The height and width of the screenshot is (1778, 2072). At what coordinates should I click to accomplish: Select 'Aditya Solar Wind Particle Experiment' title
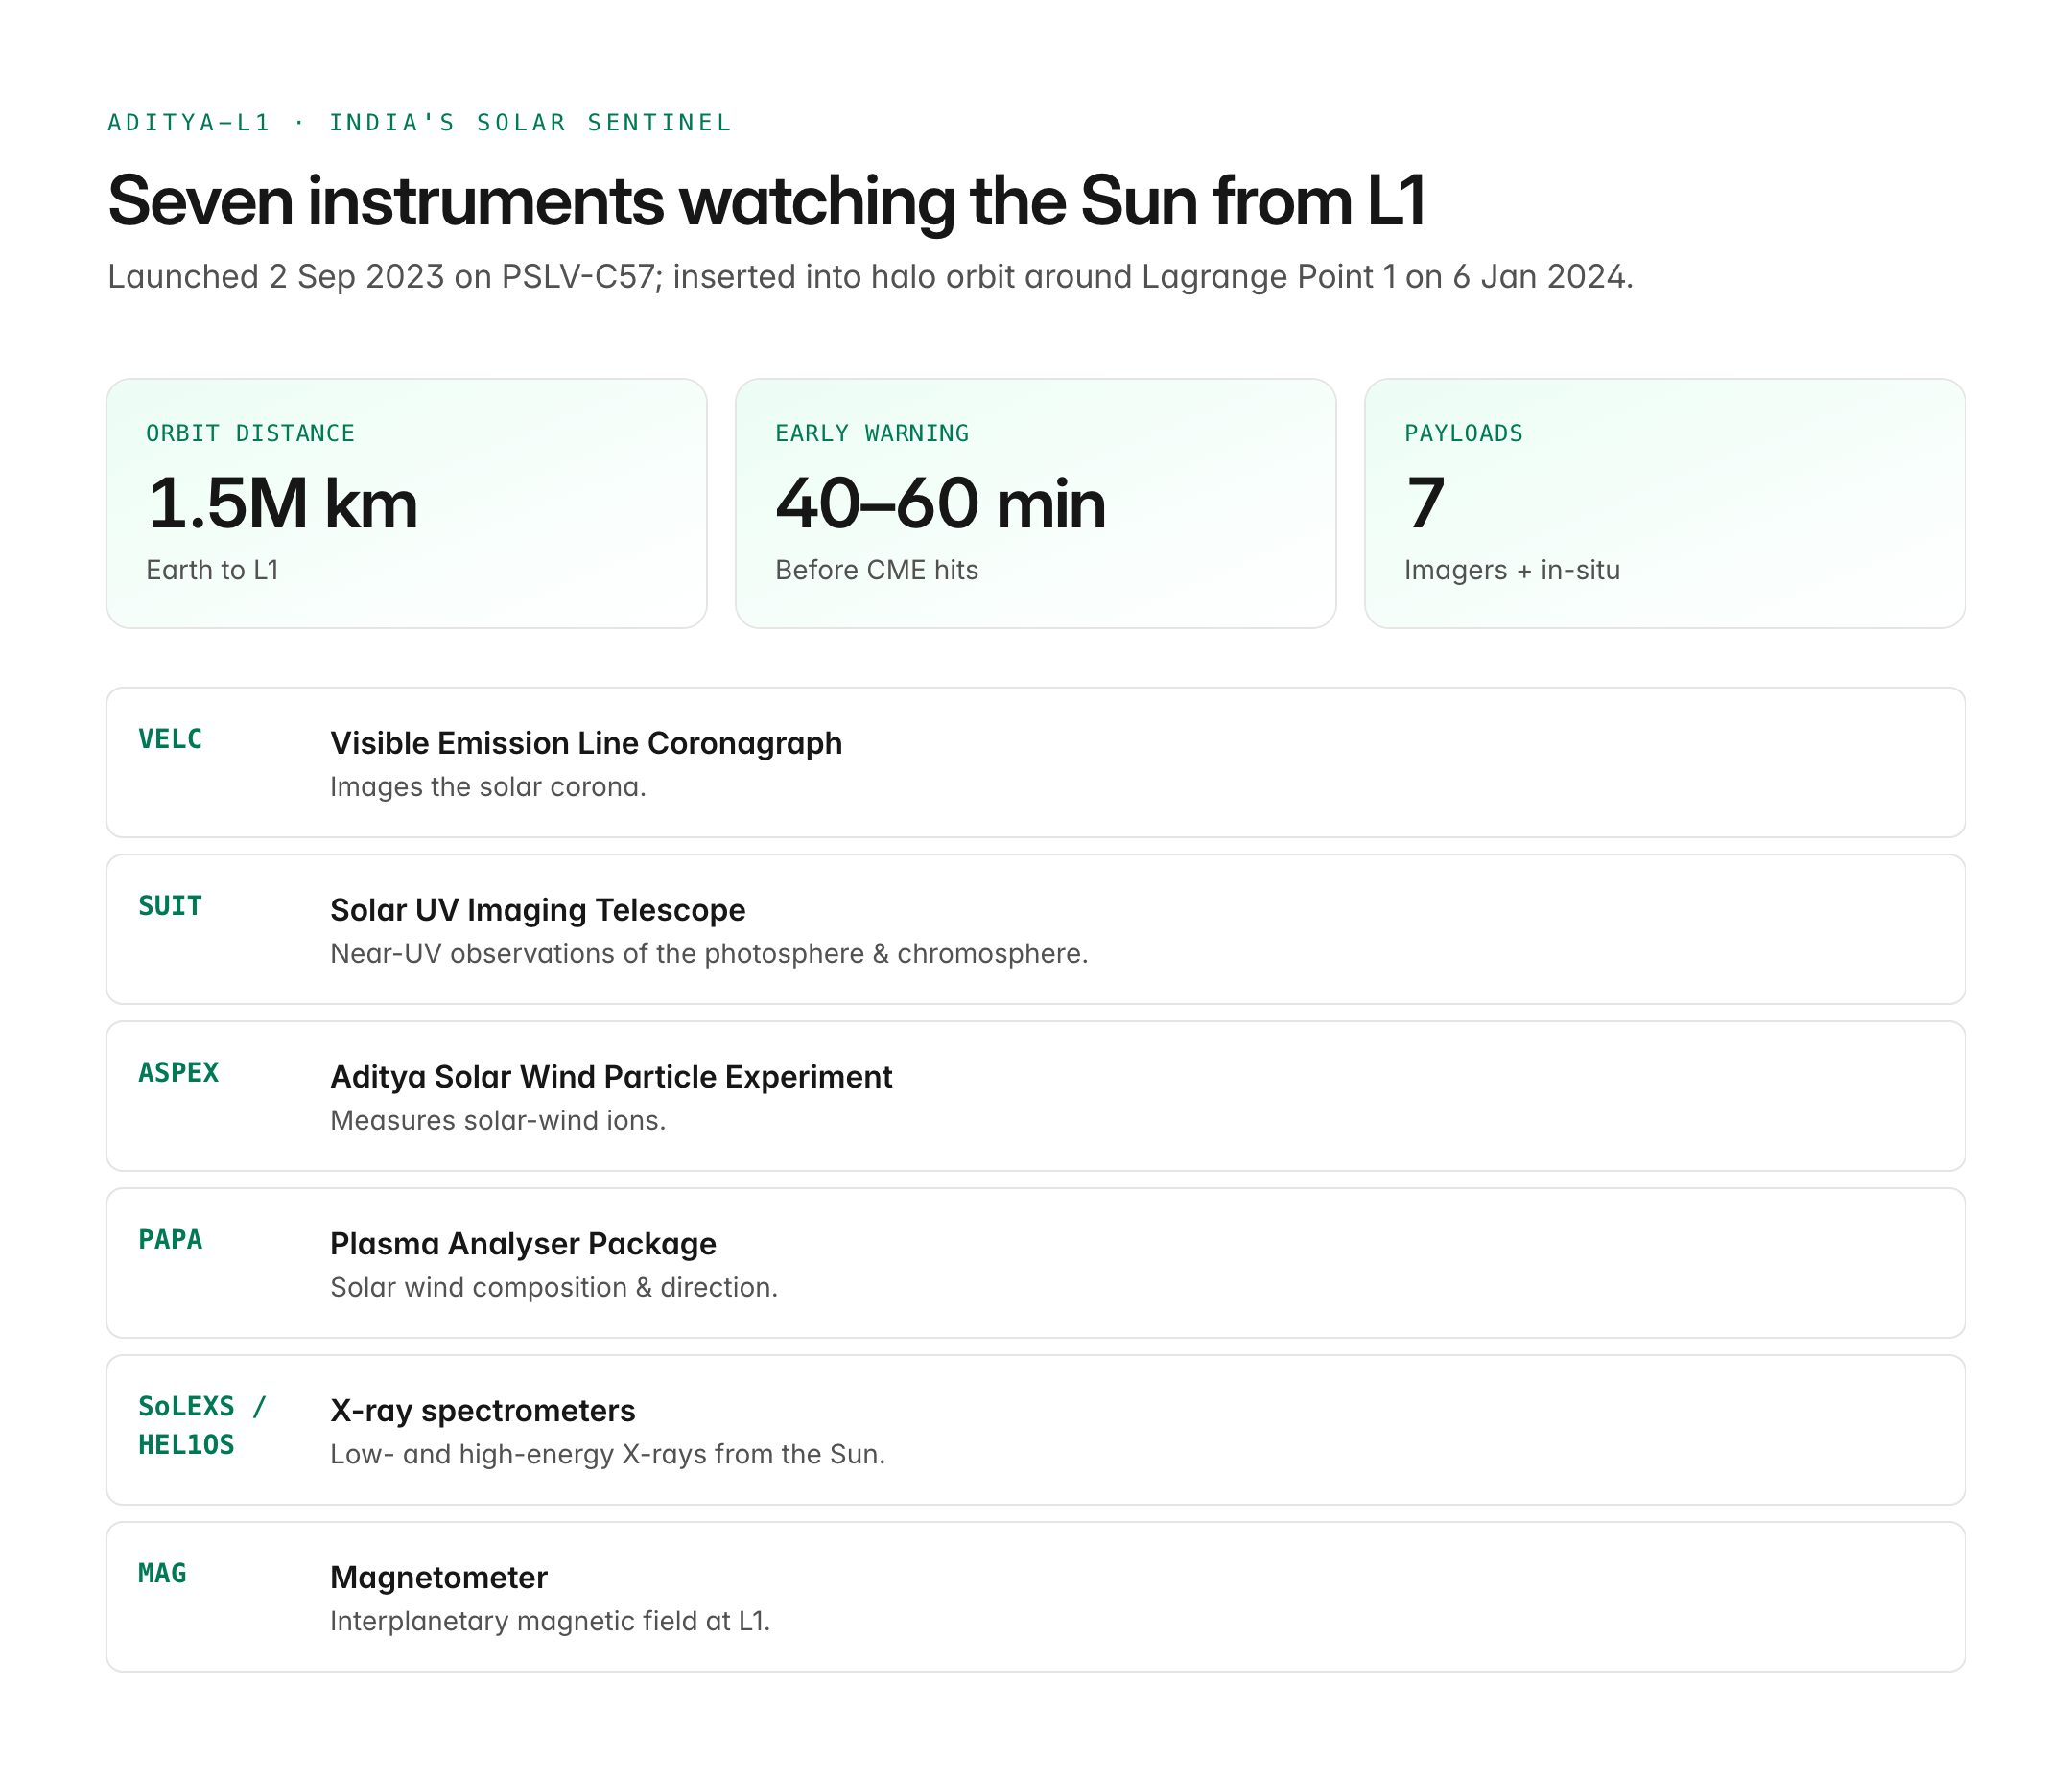coord(611,1077)
